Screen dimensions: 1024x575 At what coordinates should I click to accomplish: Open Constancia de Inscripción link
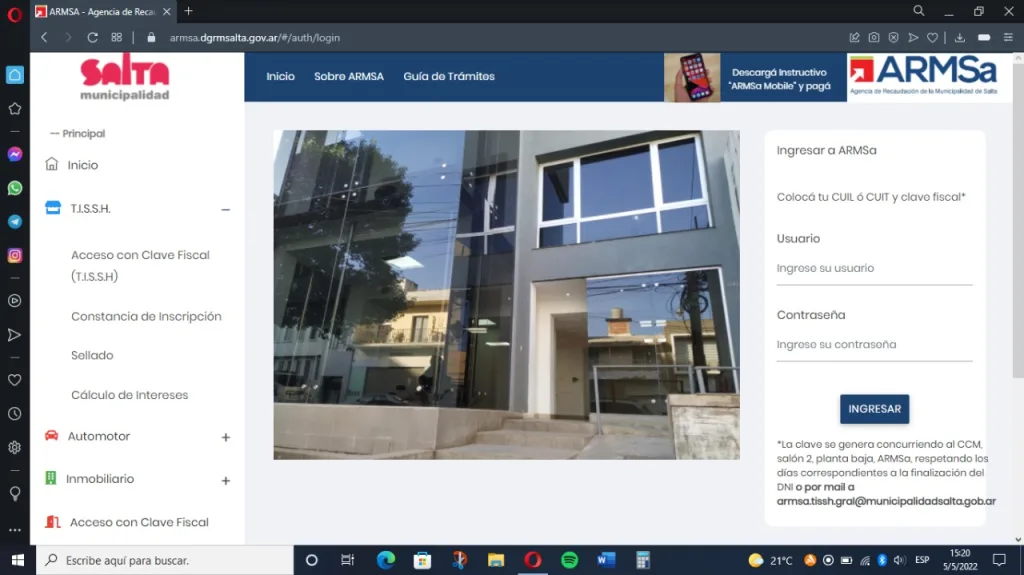coord(146,316)
